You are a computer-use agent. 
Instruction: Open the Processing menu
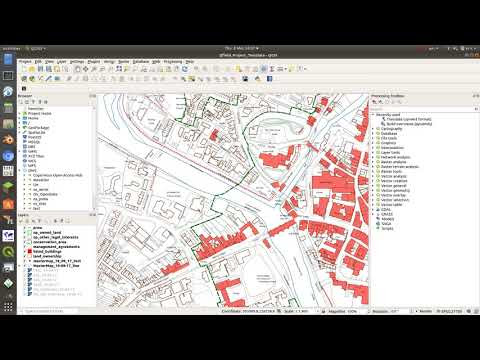coord(173,62)
